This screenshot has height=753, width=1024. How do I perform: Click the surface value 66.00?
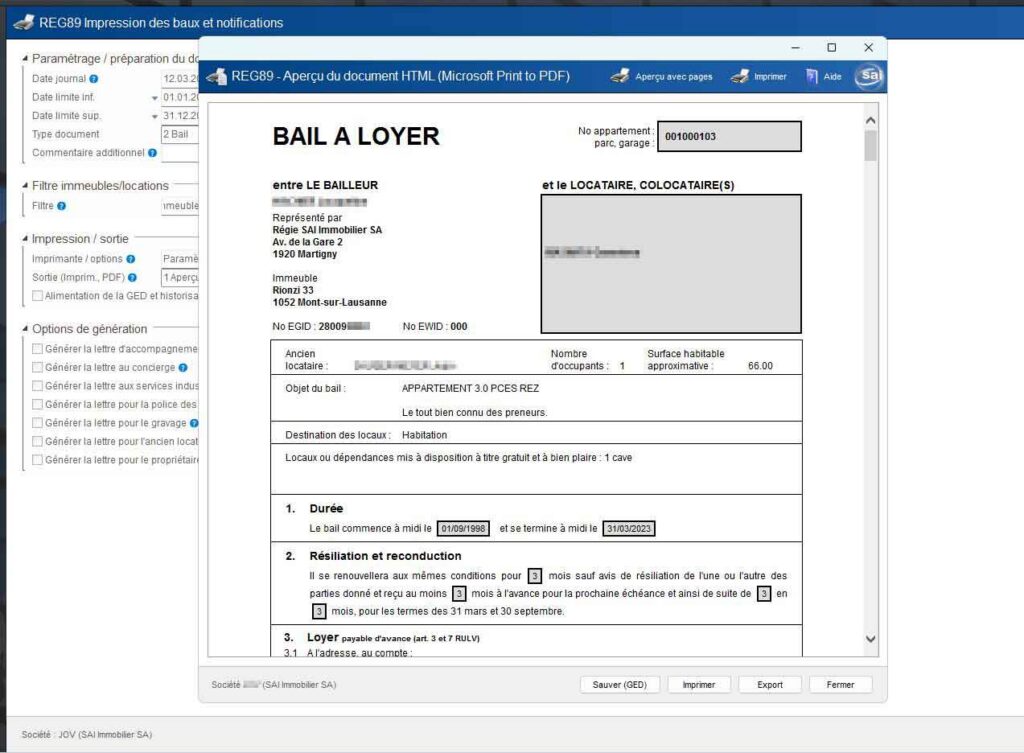[x=760, y=366]
